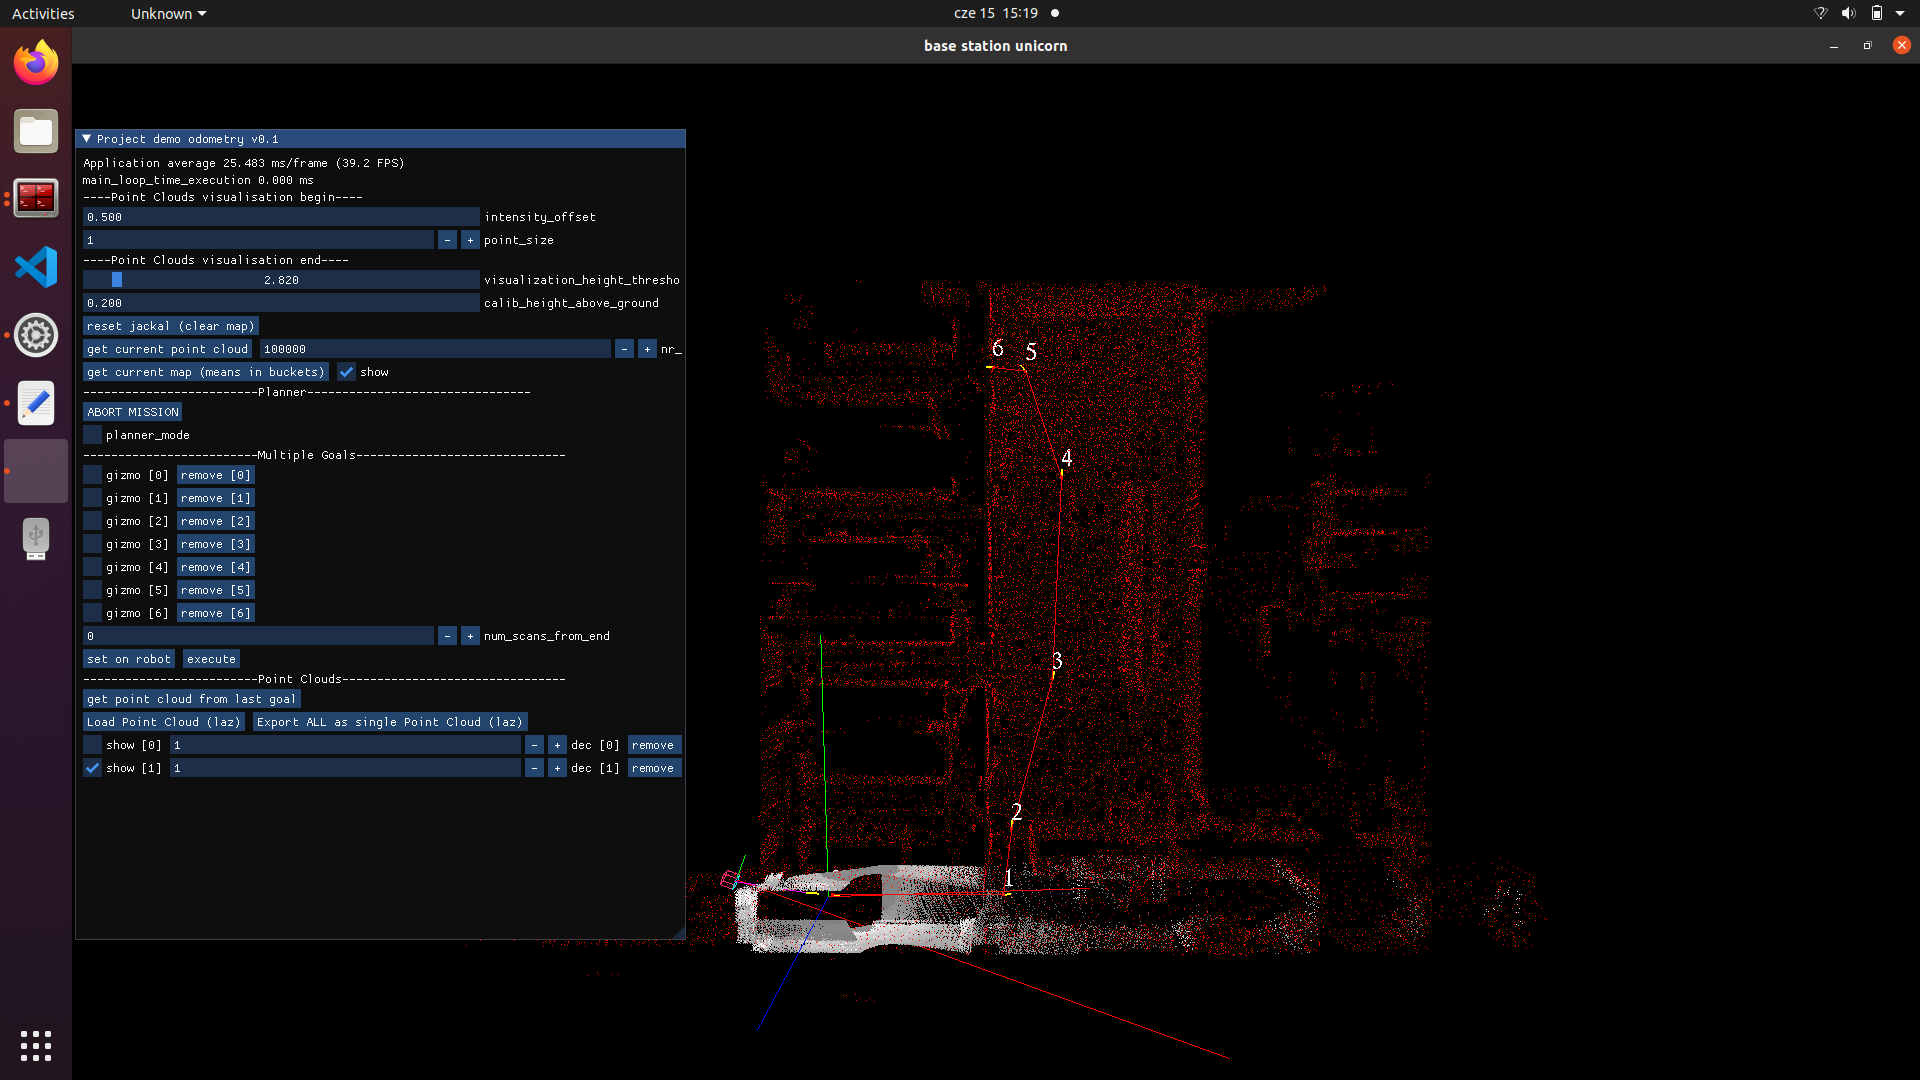Enable planner_mode checkbox
The height and width of the screenshot is (1080, 1920).
click(x=93, y=435)
